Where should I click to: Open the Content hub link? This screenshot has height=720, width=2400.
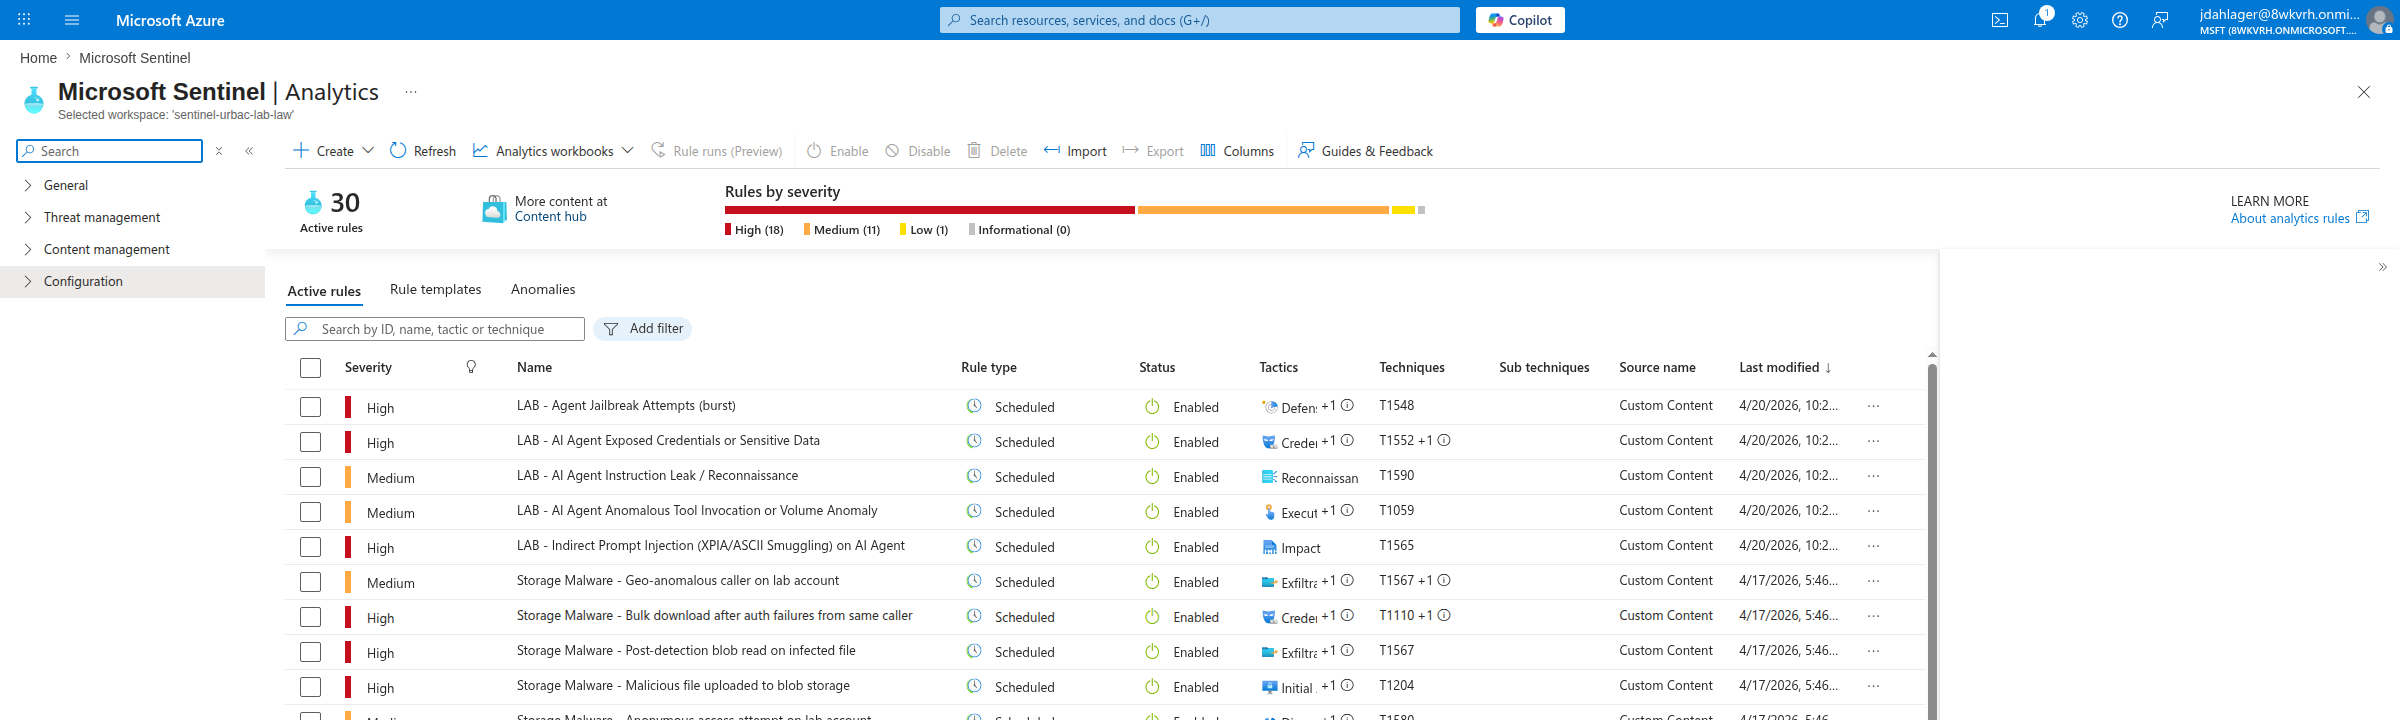(x=551, y=217)
